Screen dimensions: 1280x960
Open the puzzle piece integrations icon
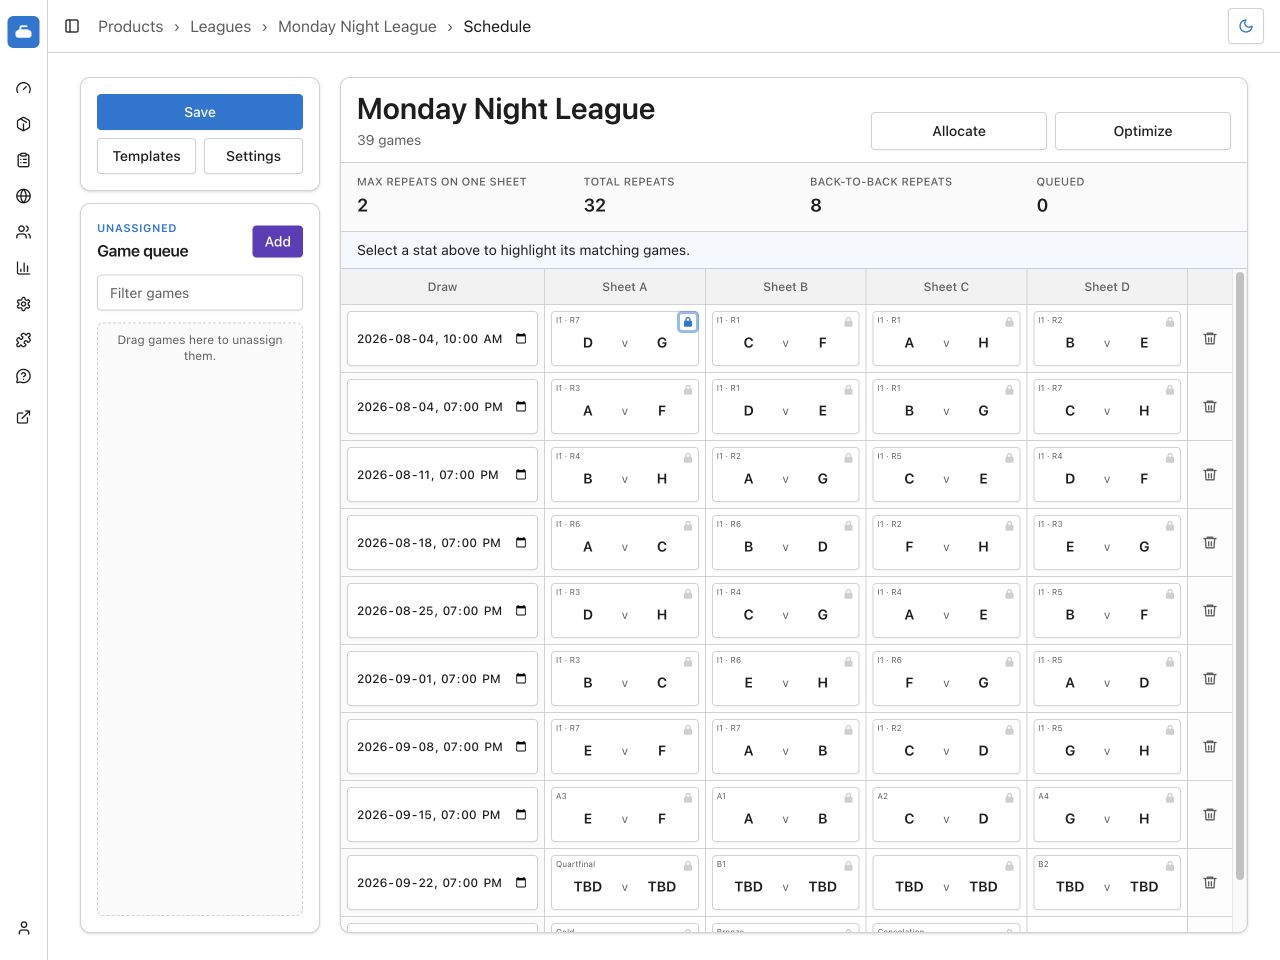pyautogui.click(x=24, y=340)
